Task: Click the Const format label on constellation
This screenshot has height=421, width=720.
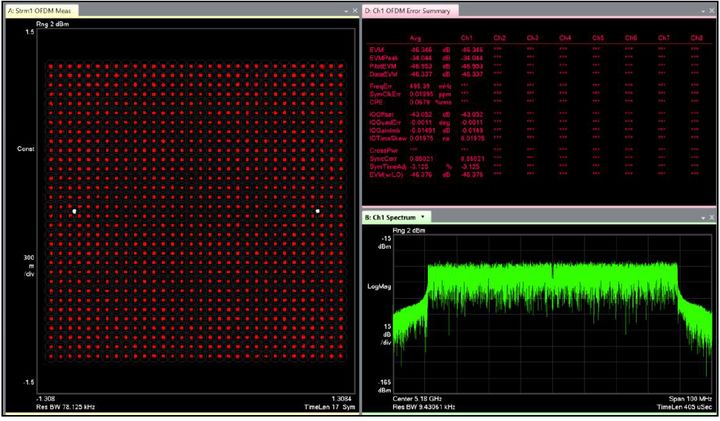Action: pos(25,150)
